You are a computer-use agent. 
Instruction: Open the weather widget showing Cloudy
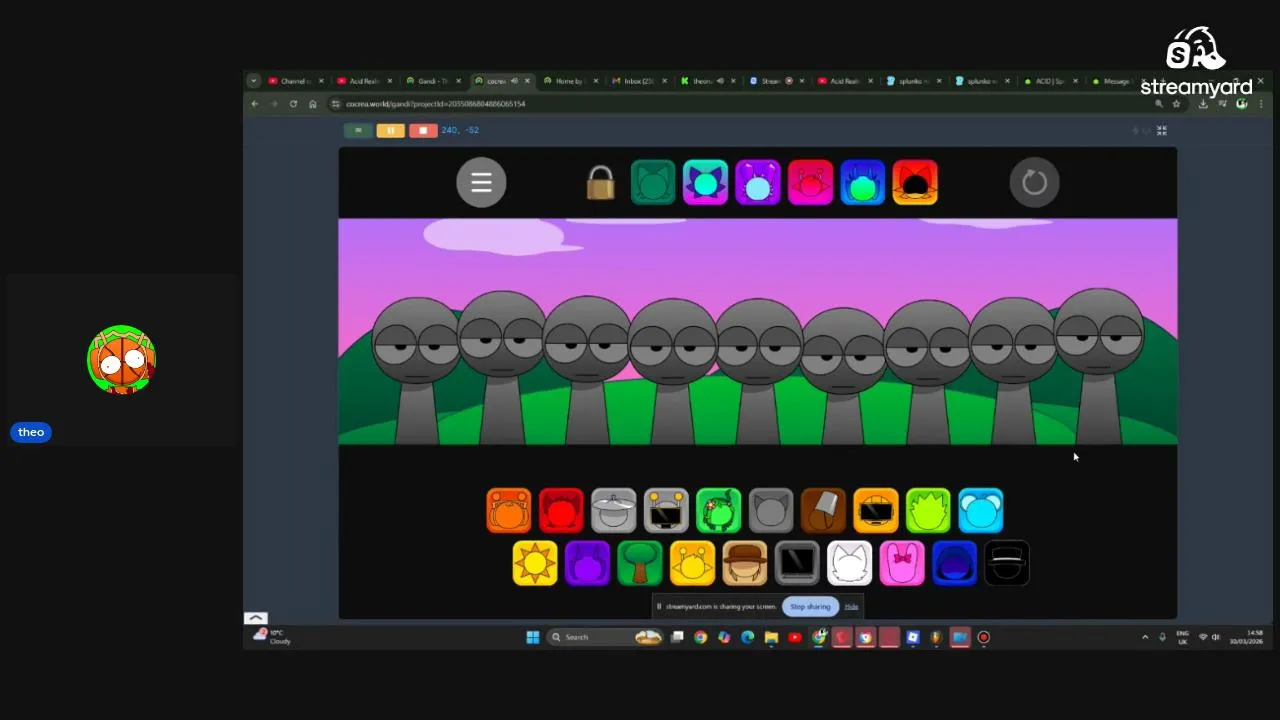[x=272, y=636]
